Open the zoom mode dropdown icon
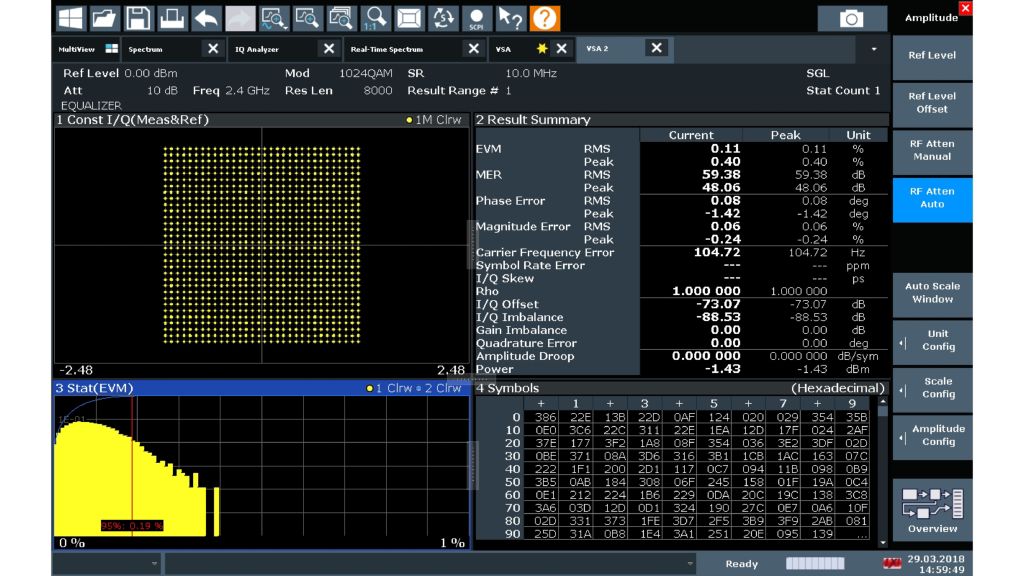Viewport: 1024px width, 576px height. 274,18
